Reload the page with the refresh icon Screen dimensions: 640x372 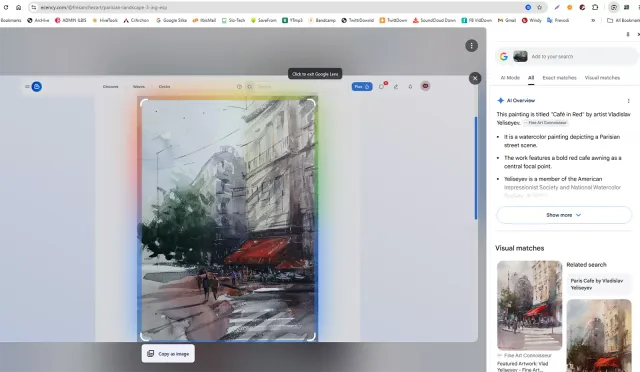(x=6, y=7)
